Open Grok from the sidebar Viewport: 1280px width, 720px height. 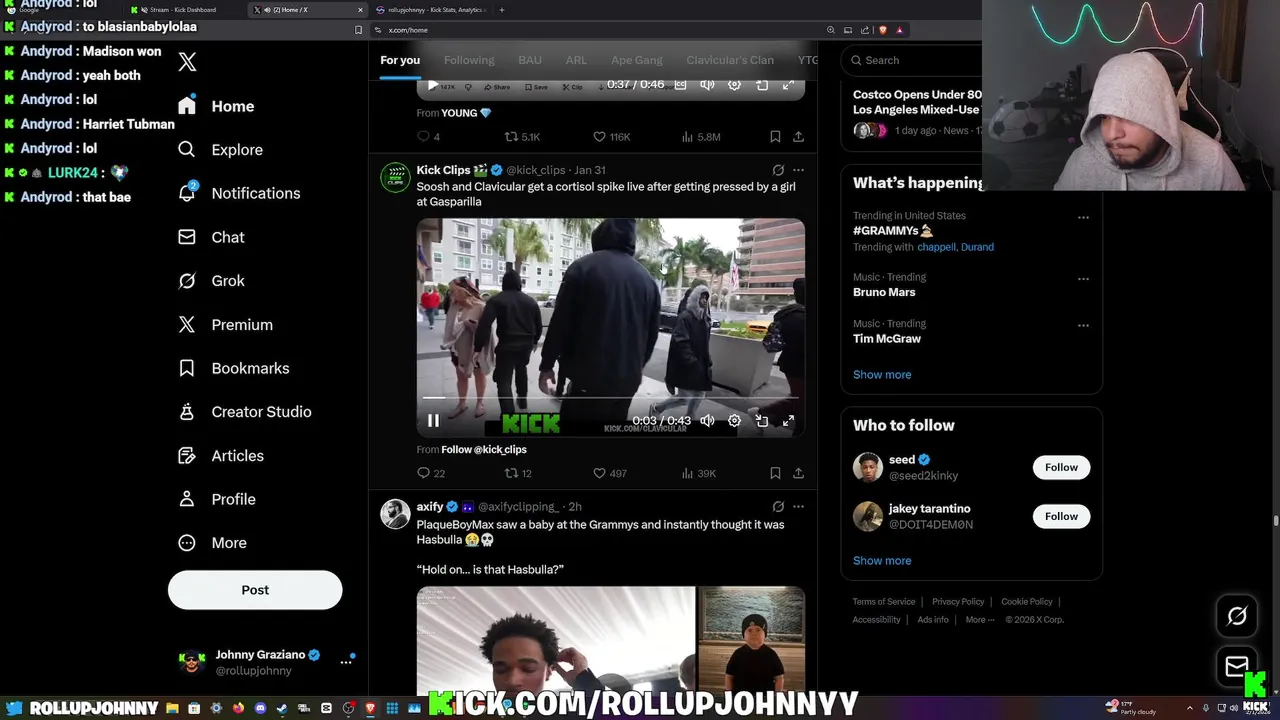coord(211,281)
